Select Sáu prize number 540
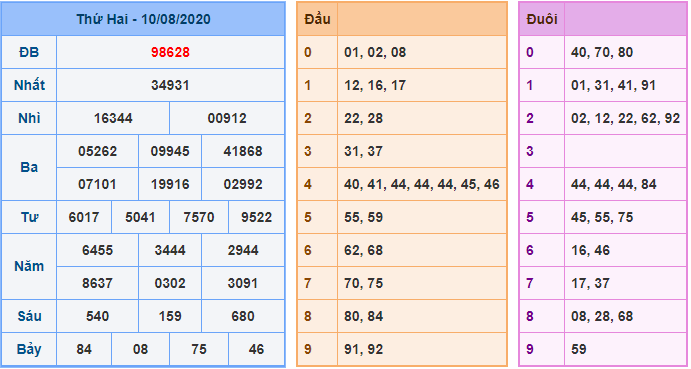This screenshot has width=691, height=369. click(x=97, y=316)
